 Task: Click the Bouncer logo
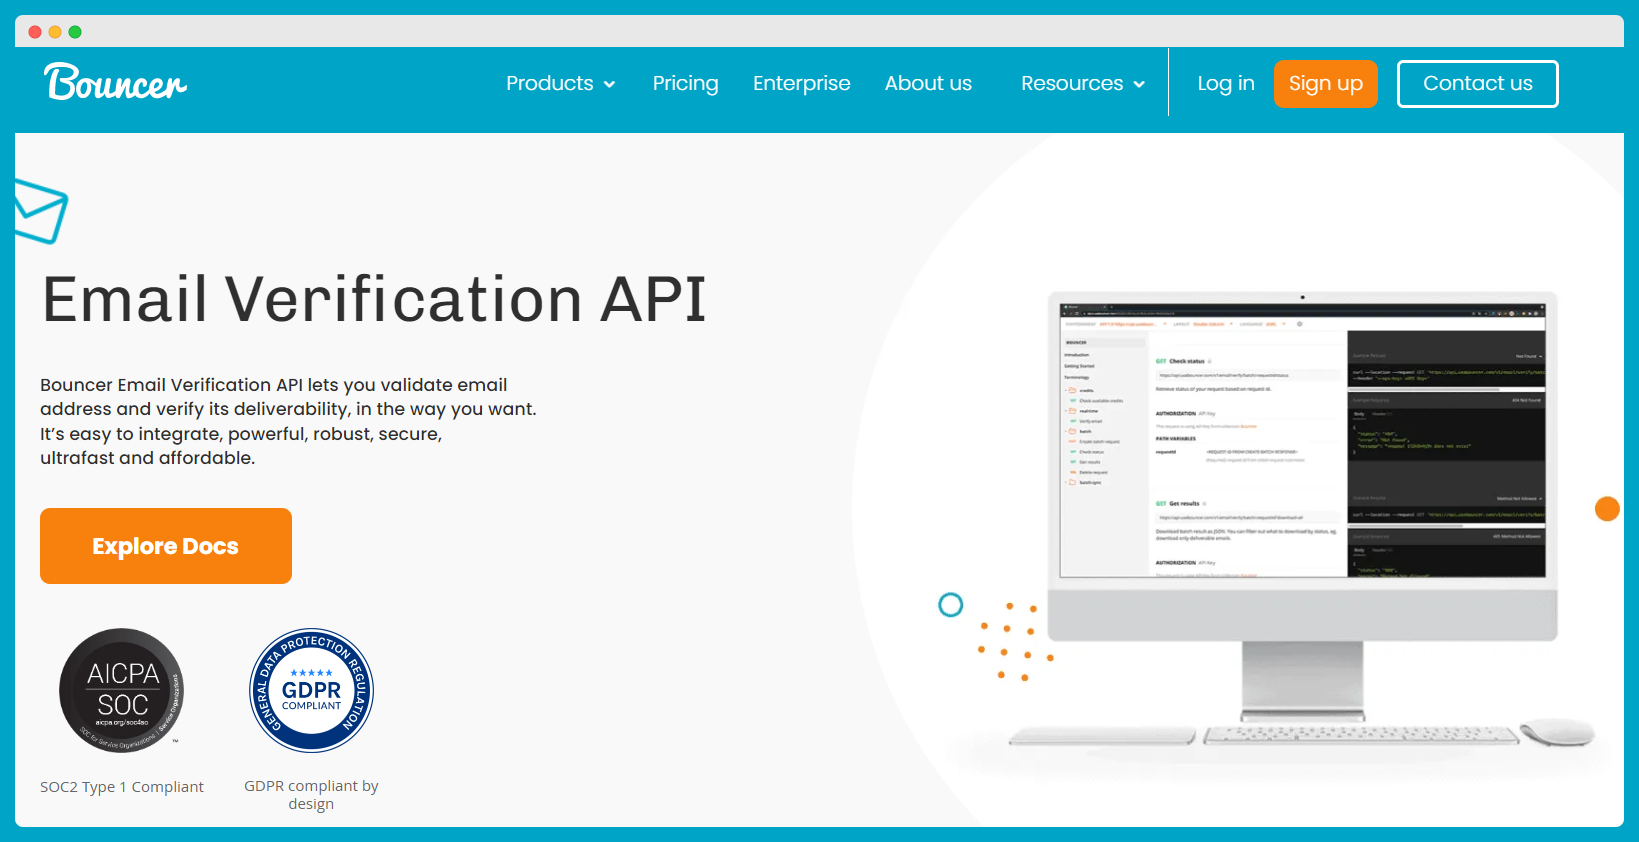[115, 83]
